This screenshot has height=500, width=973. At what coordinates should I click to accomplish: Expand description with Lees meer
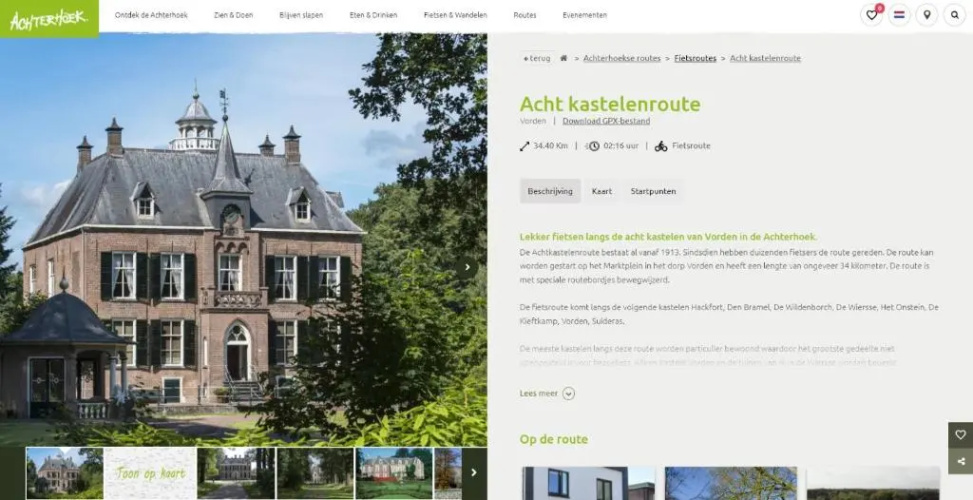[547, 393]
